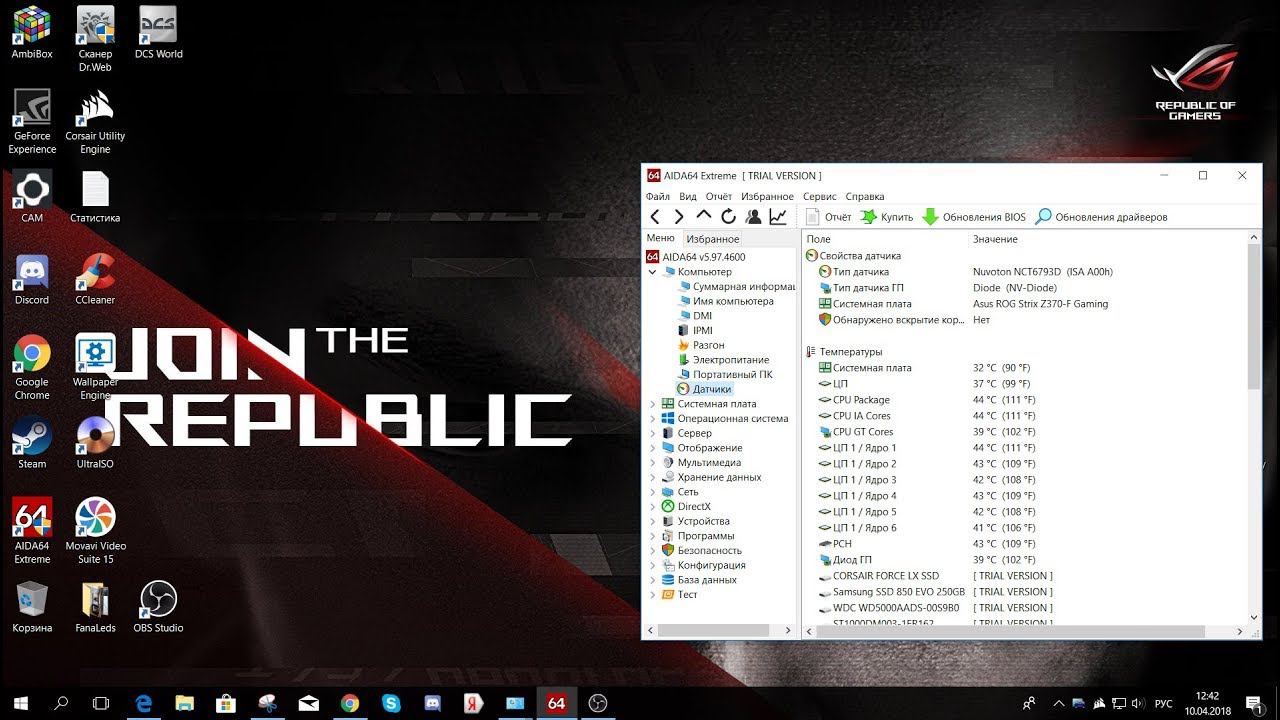Select the CCleaner desktop icon

coord(95,279)
